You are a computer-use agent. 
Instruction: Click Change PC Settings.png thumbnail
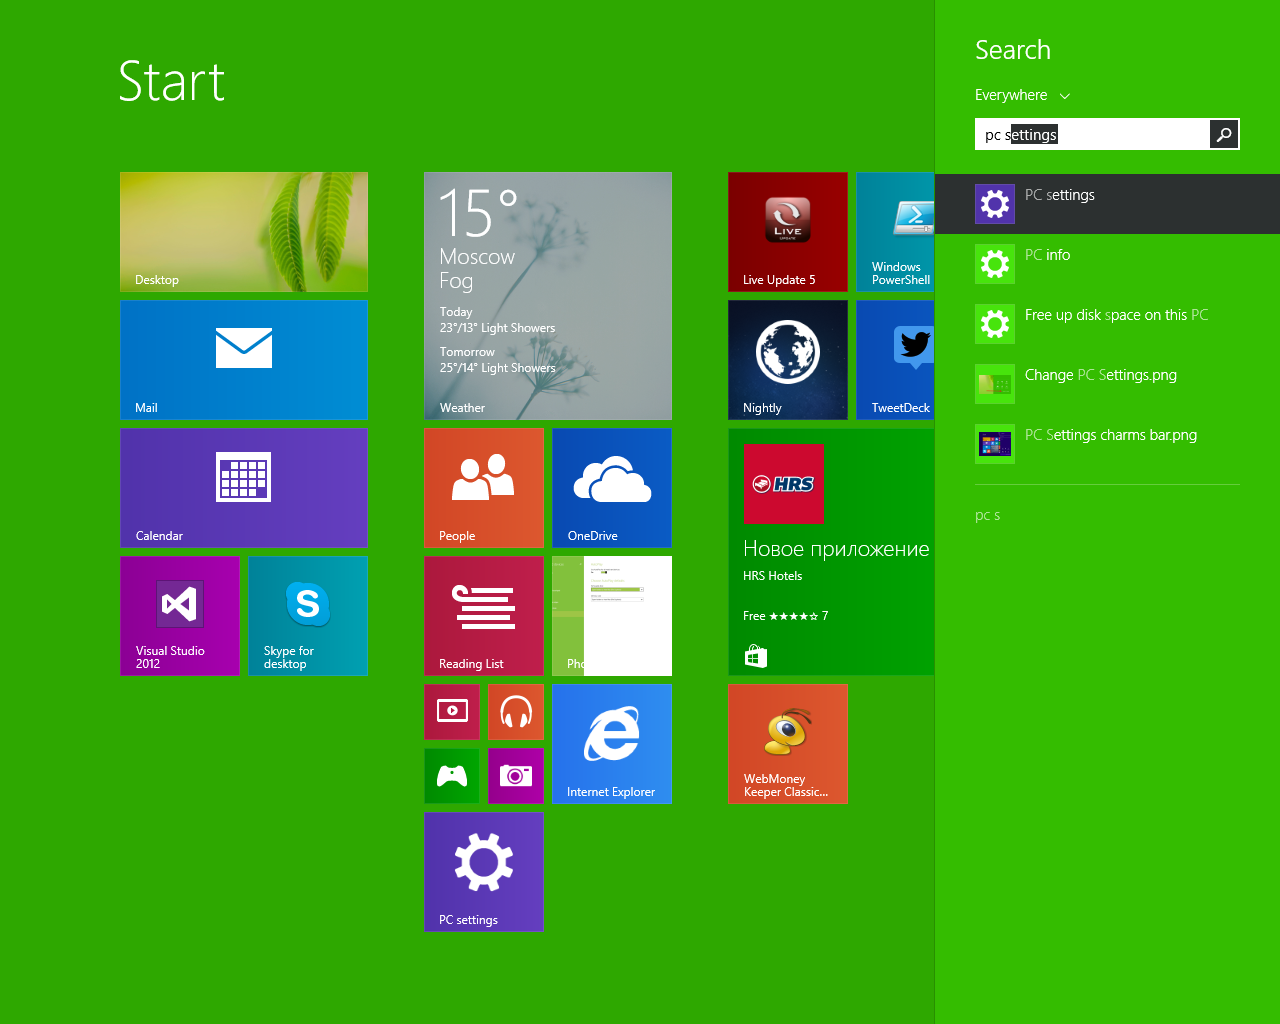point(995,384)
